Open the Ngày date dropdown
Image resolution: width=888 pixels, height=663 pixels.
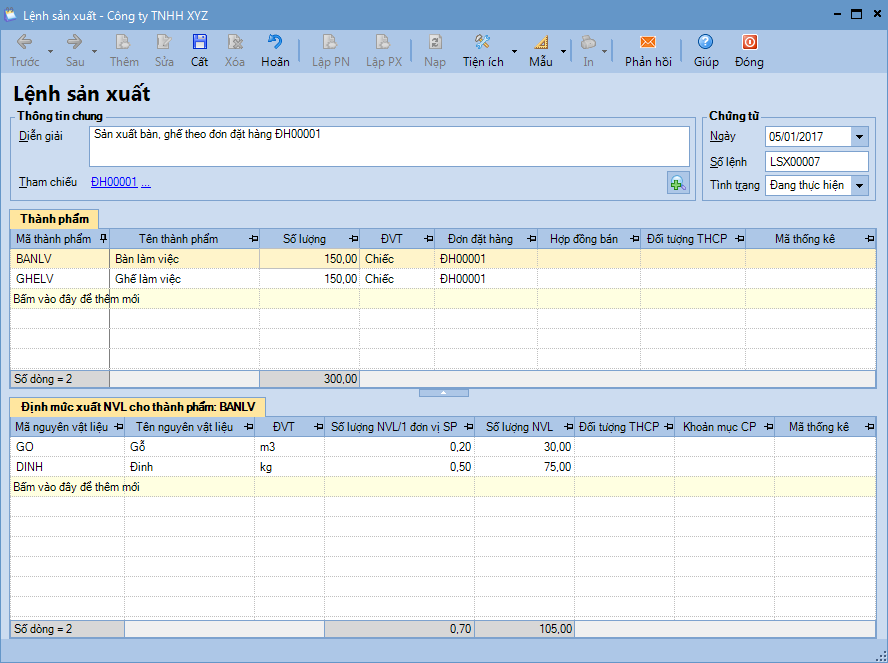859,137
